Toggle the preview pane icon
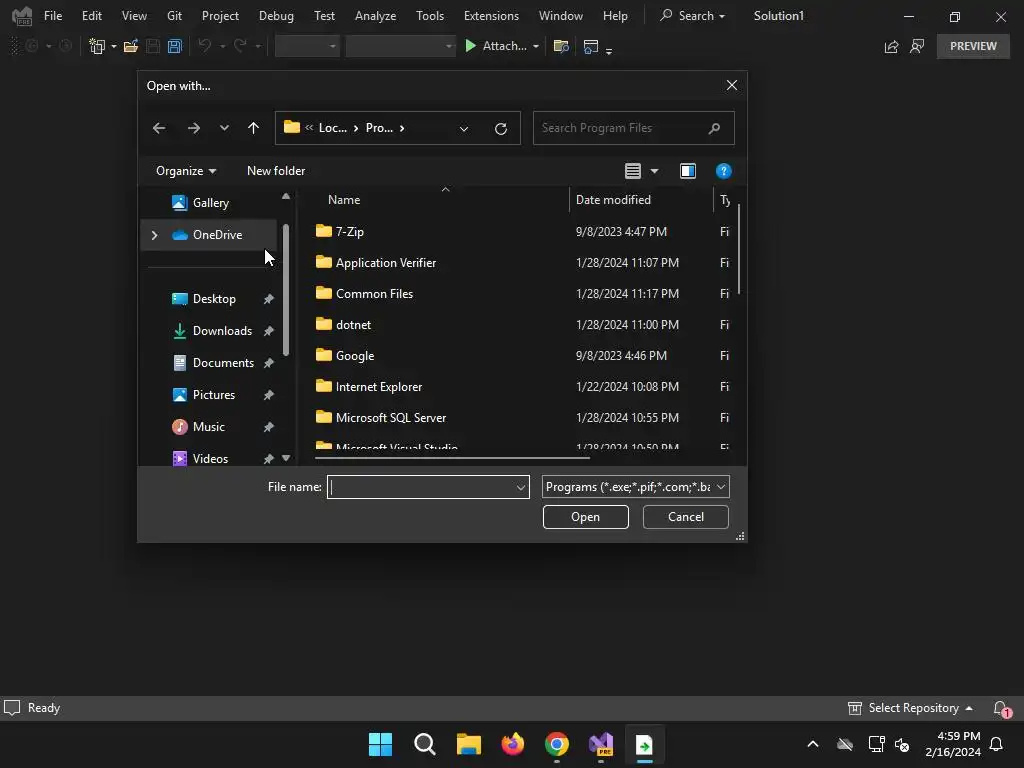Viewport: 1024px width, 768px height. click(x=688, y=171)
